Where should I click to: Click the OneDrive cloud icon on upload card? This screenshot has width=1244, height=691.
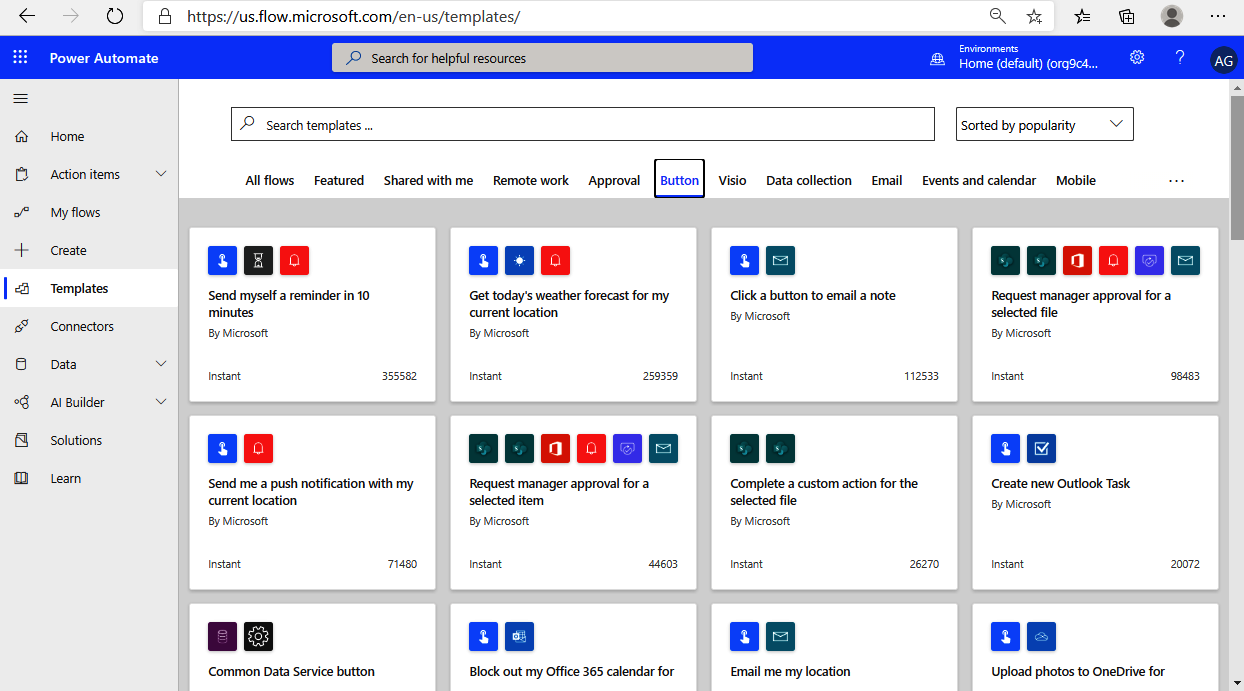[x=1042, y=637]
